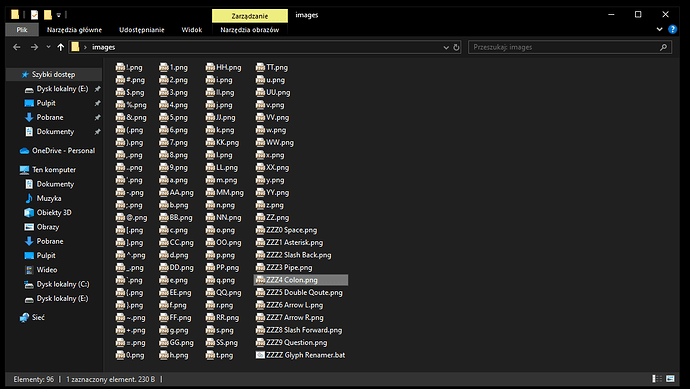Open recent locations dropdown arrow
Image resolution: width=690 pixels, height=389 pixels.
click(x=48, y=47)
